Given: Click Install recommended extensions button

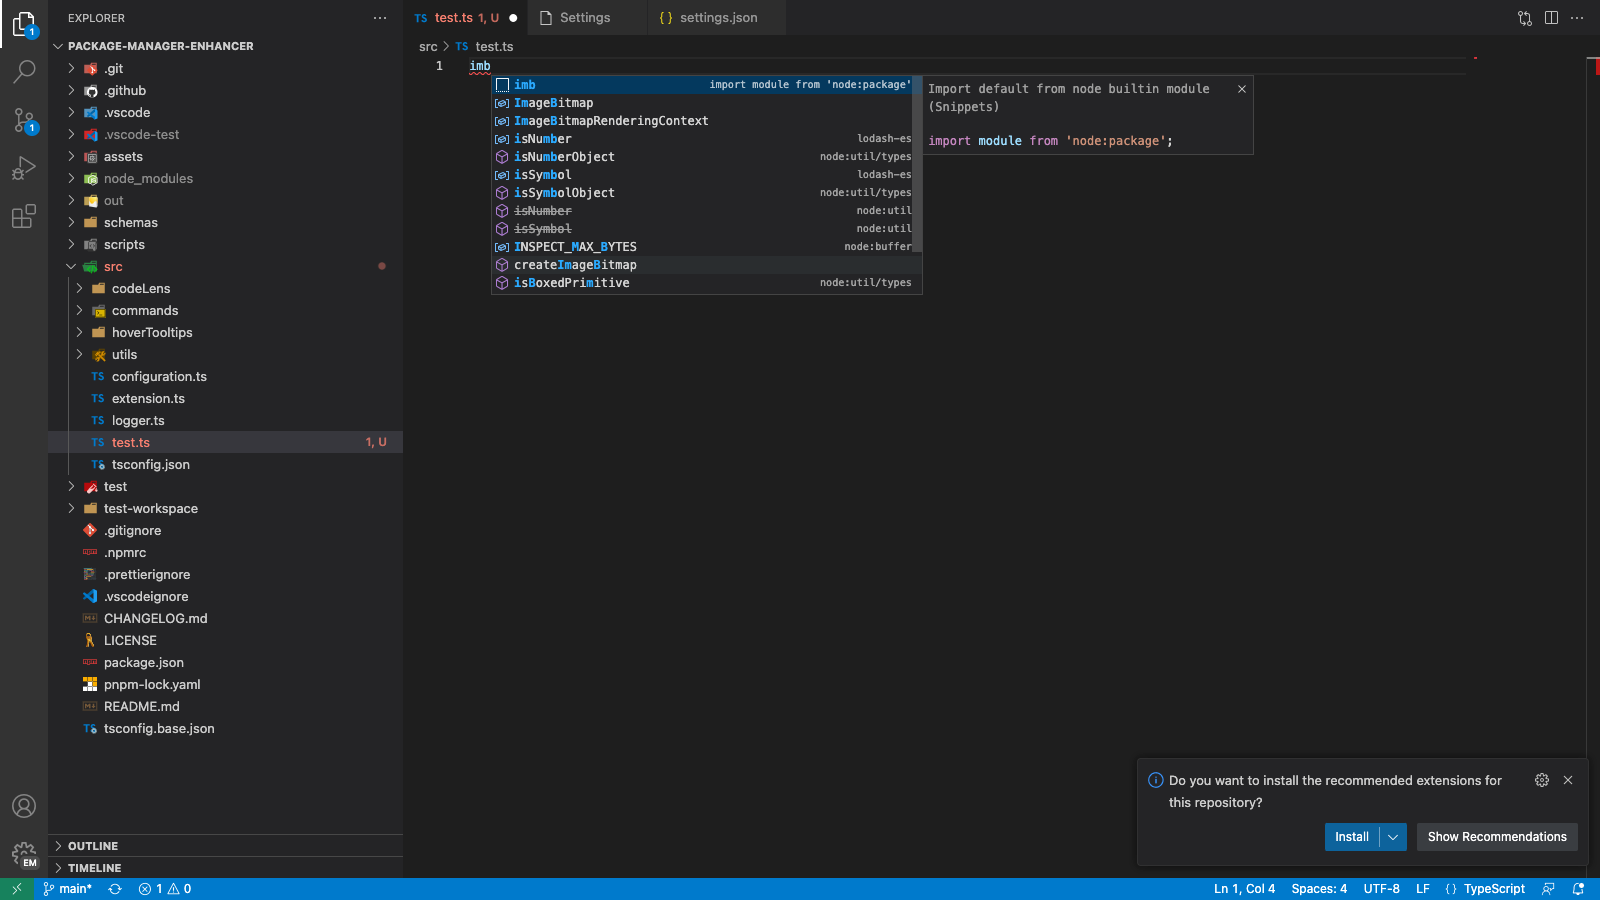Looking at the screenshot, I should 1352,837.
